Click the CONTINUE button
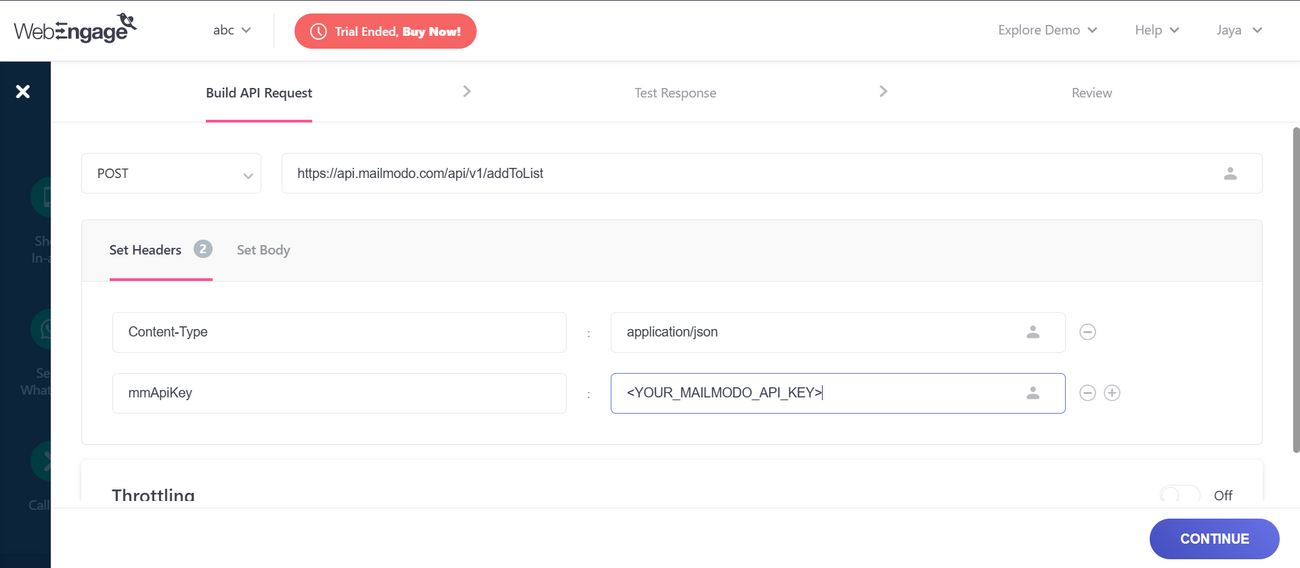 1214,538
